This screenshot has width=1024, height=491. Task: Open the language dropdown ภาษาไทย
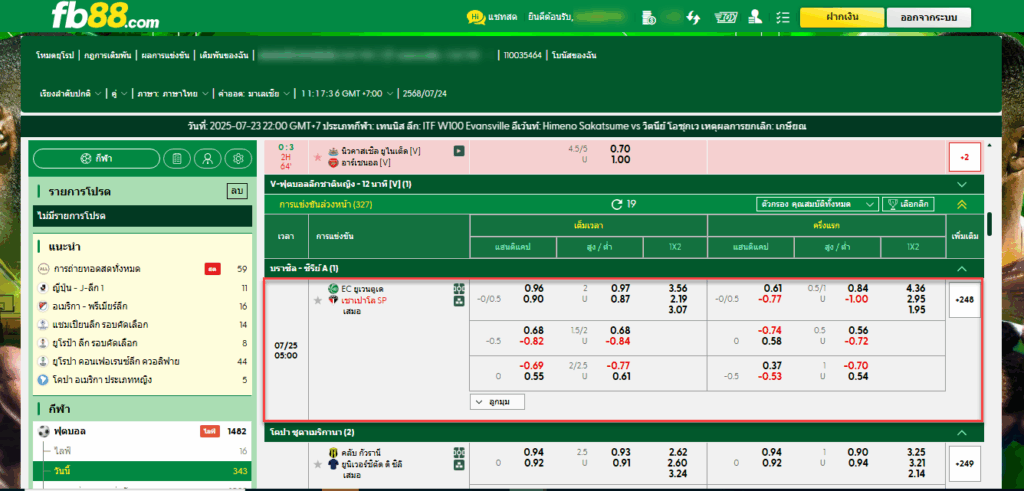172,93
